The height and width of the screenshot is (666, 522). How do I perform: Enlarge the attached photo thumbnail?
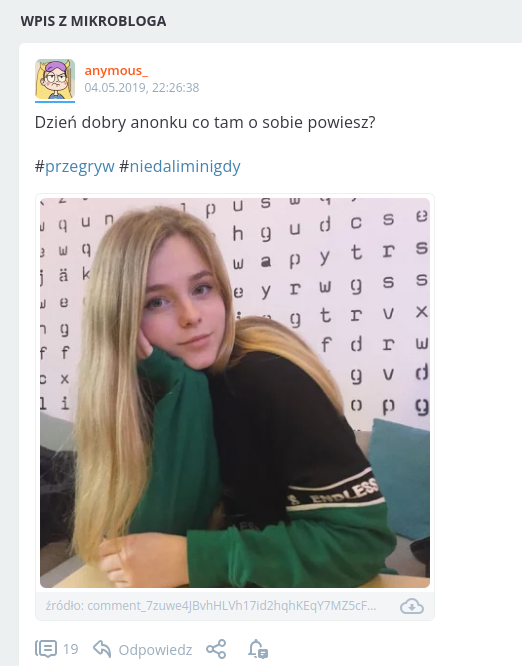point(235,393)
